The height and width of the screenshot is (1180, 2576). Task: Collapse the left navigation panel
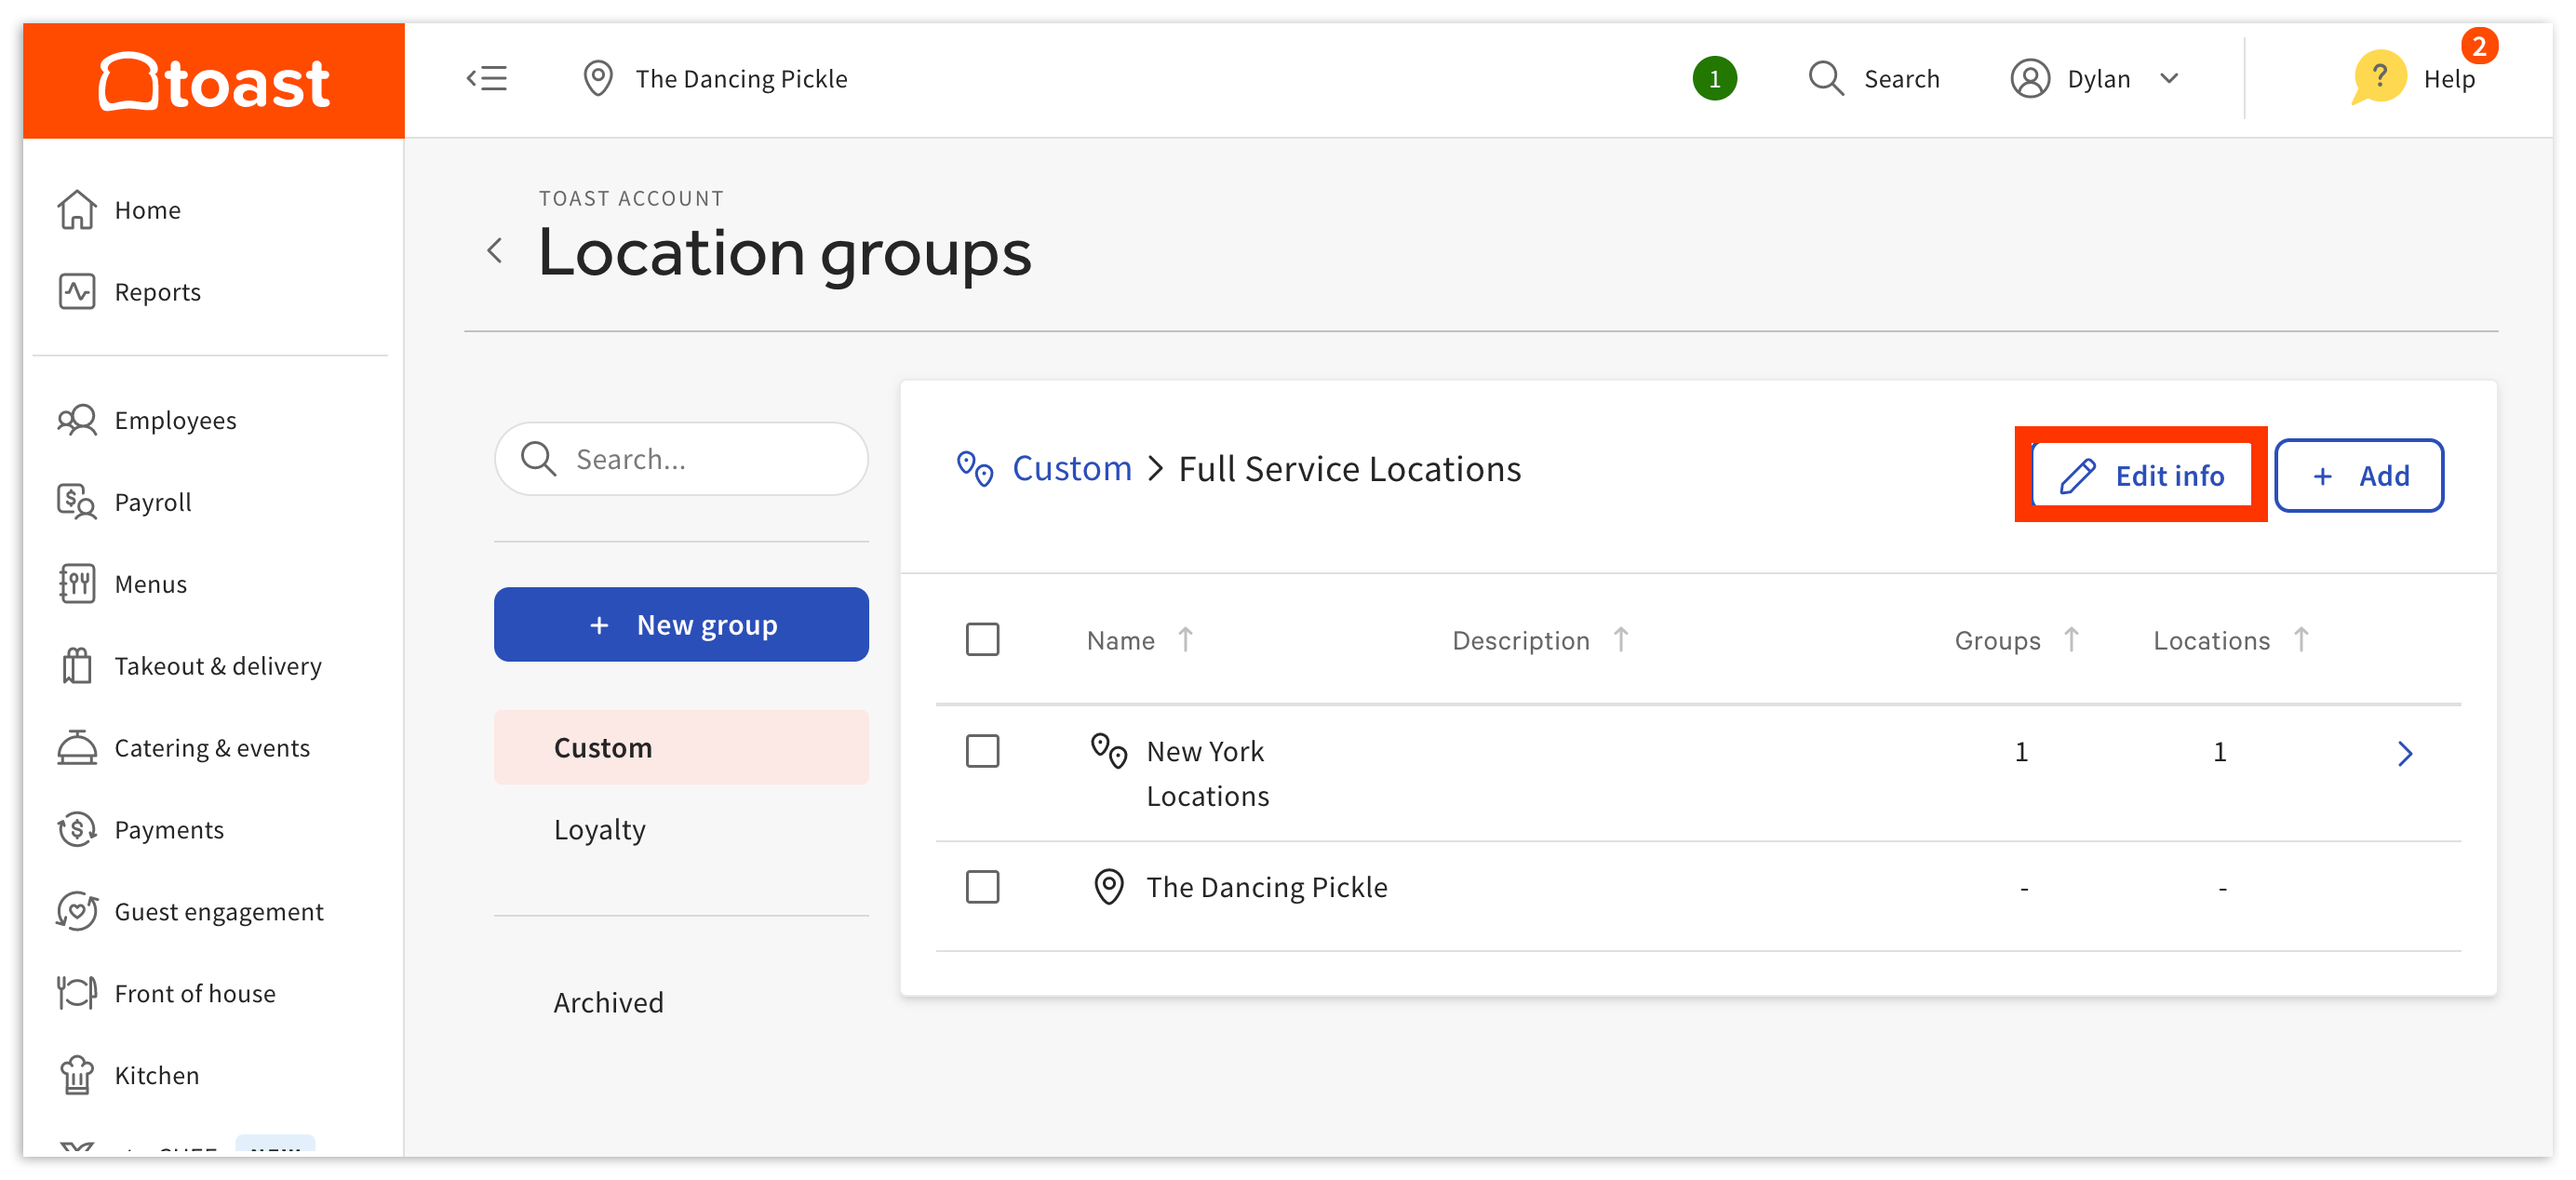click(x=488, y=78)
